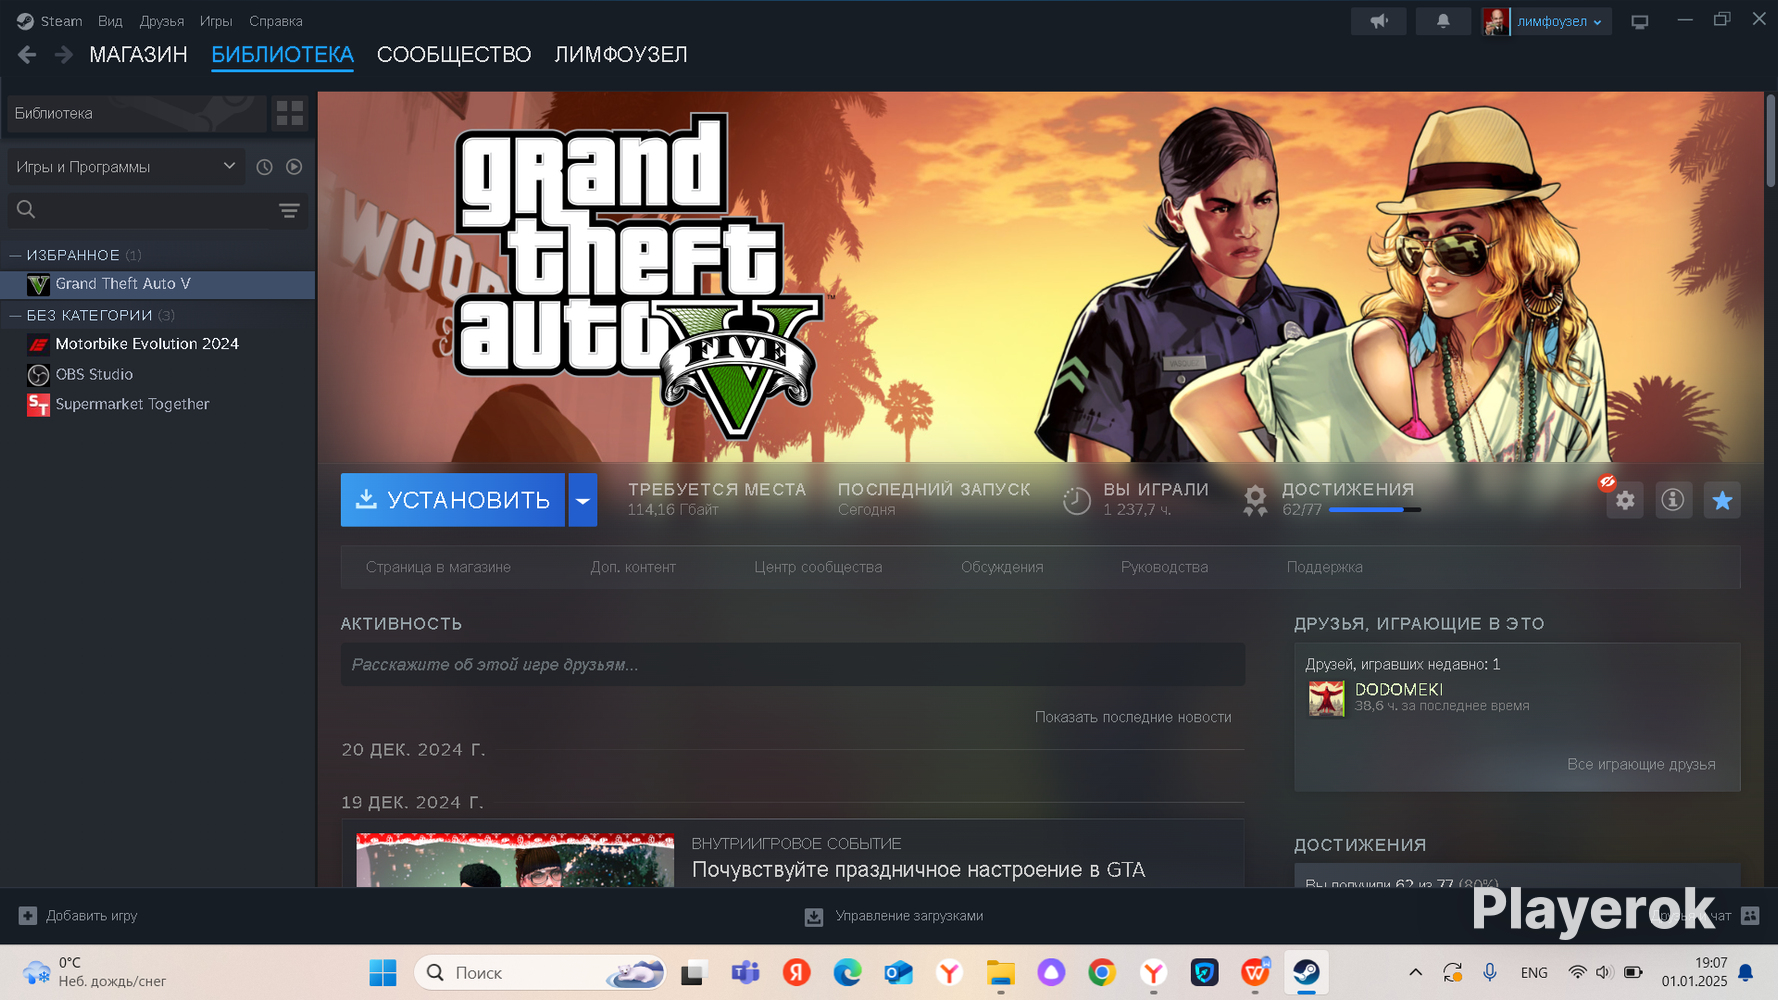Switch library to grid collections view
Screen dimensions: 1778x1000
[x=290, y=114]
